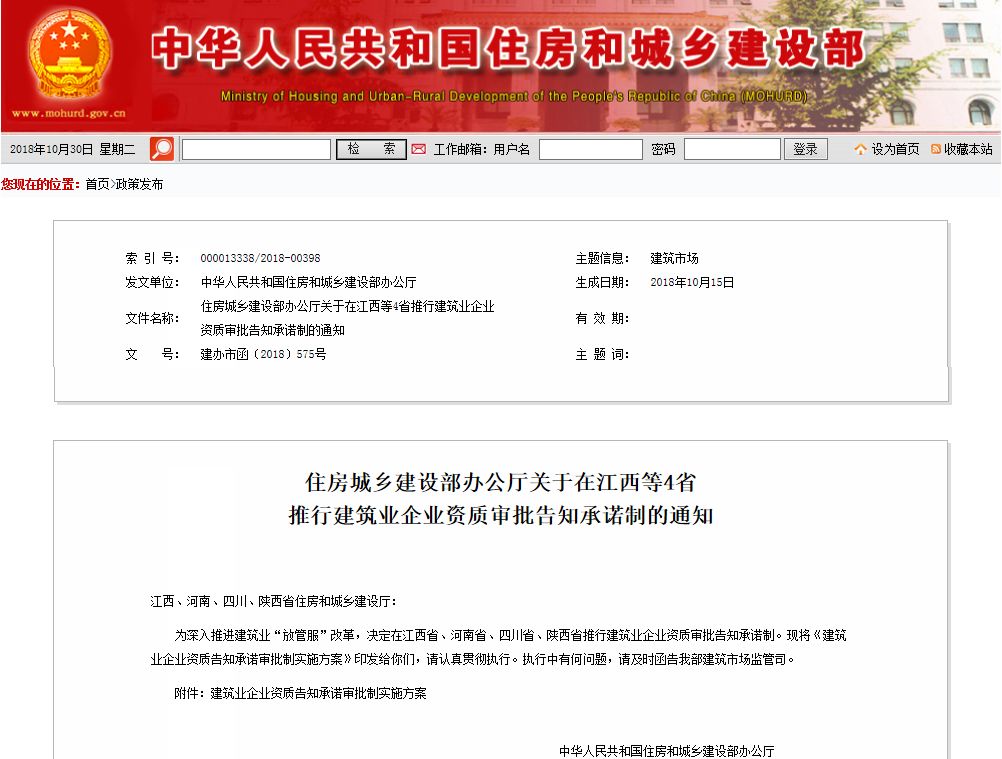Click the 检索 search button
The height and width of the screenshot is (759, 1002).
tap(371, 149)
